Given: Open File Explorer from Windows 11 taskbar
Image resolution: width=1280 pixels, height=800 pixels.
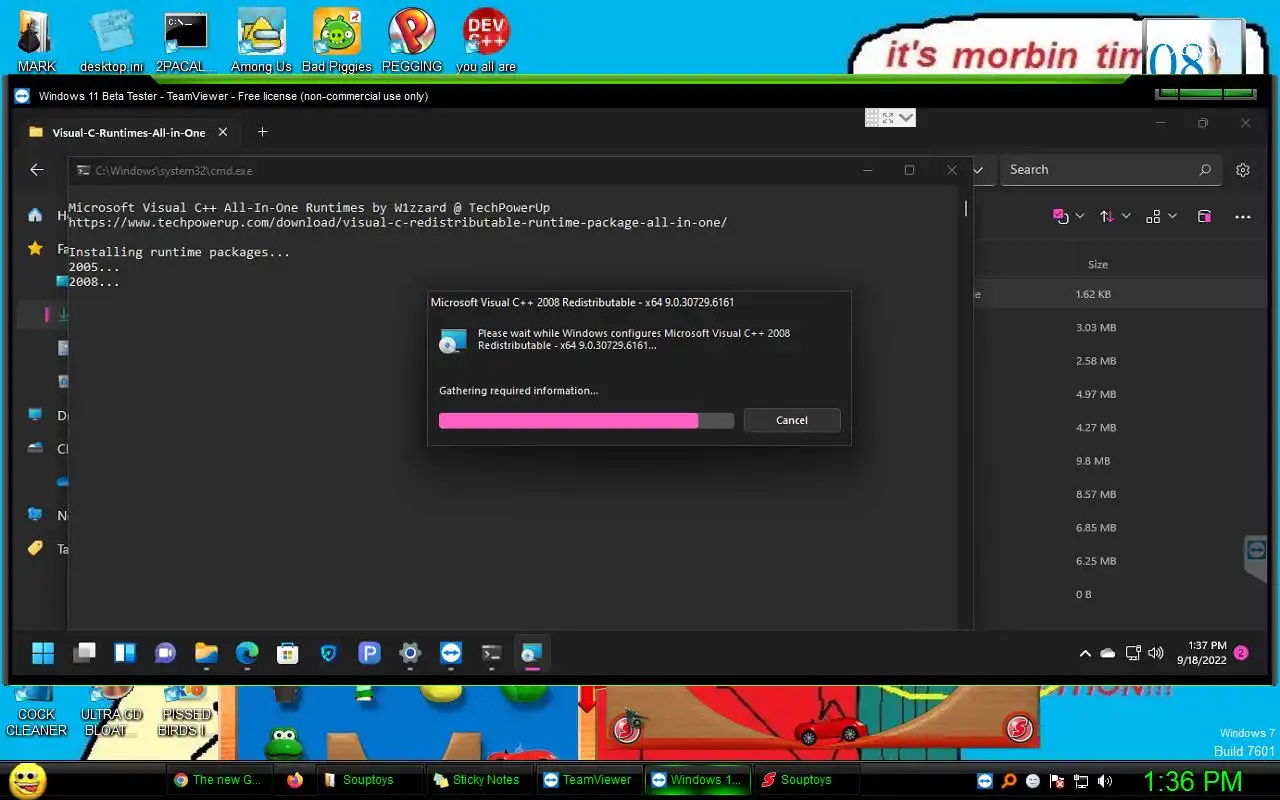Looking at the screenshot, I should click(x=206, y=654).
